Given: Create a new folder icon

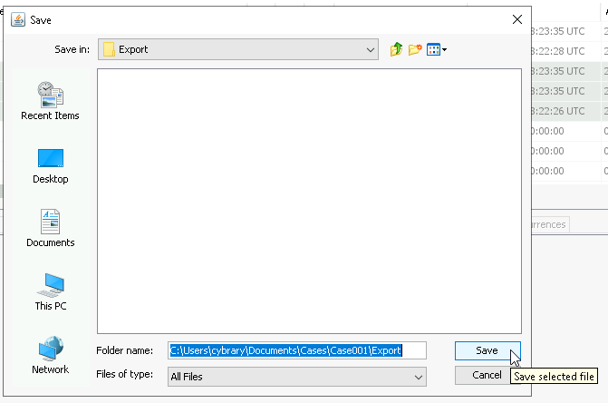Looking at the screenshot, I should [415, 50].
